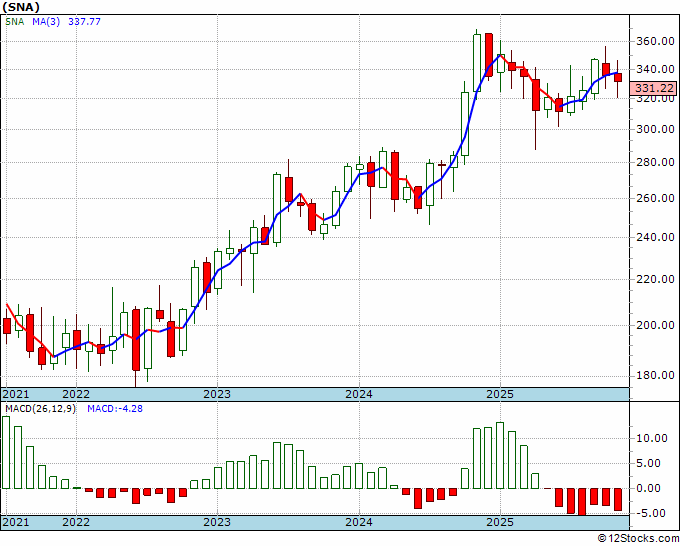Select 2022 on the MACD timeline
Viewport: 680px width, 546px height.
[76, 522]
